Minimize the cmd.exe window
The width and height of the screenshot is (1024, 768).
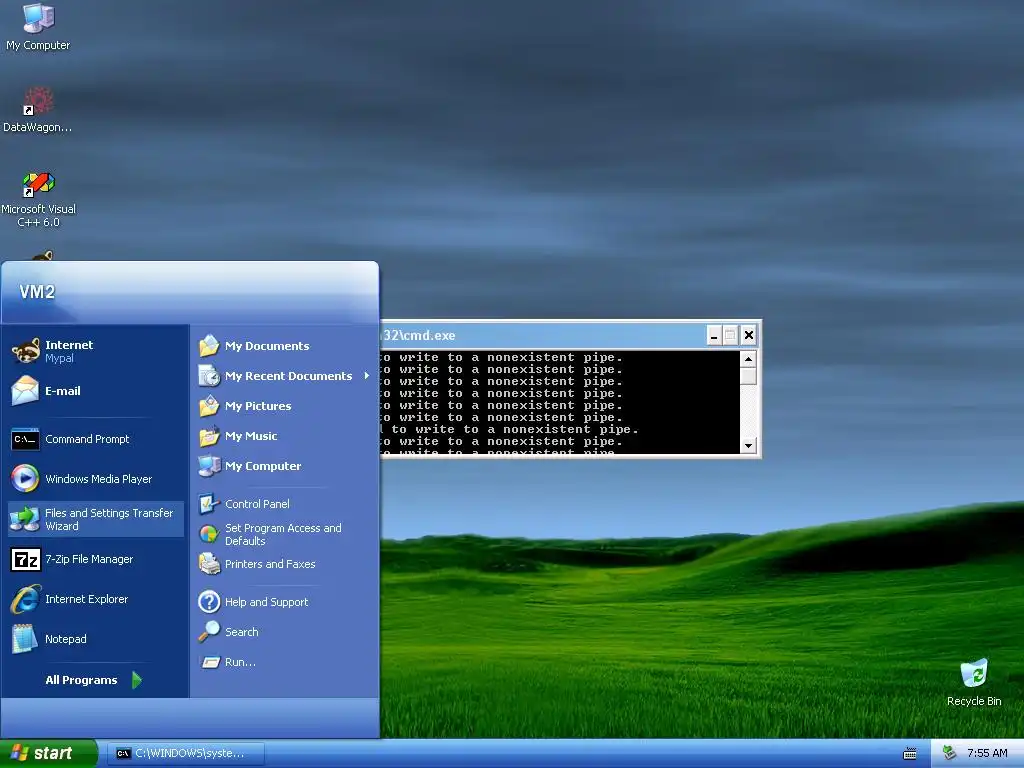pos(714,335)
